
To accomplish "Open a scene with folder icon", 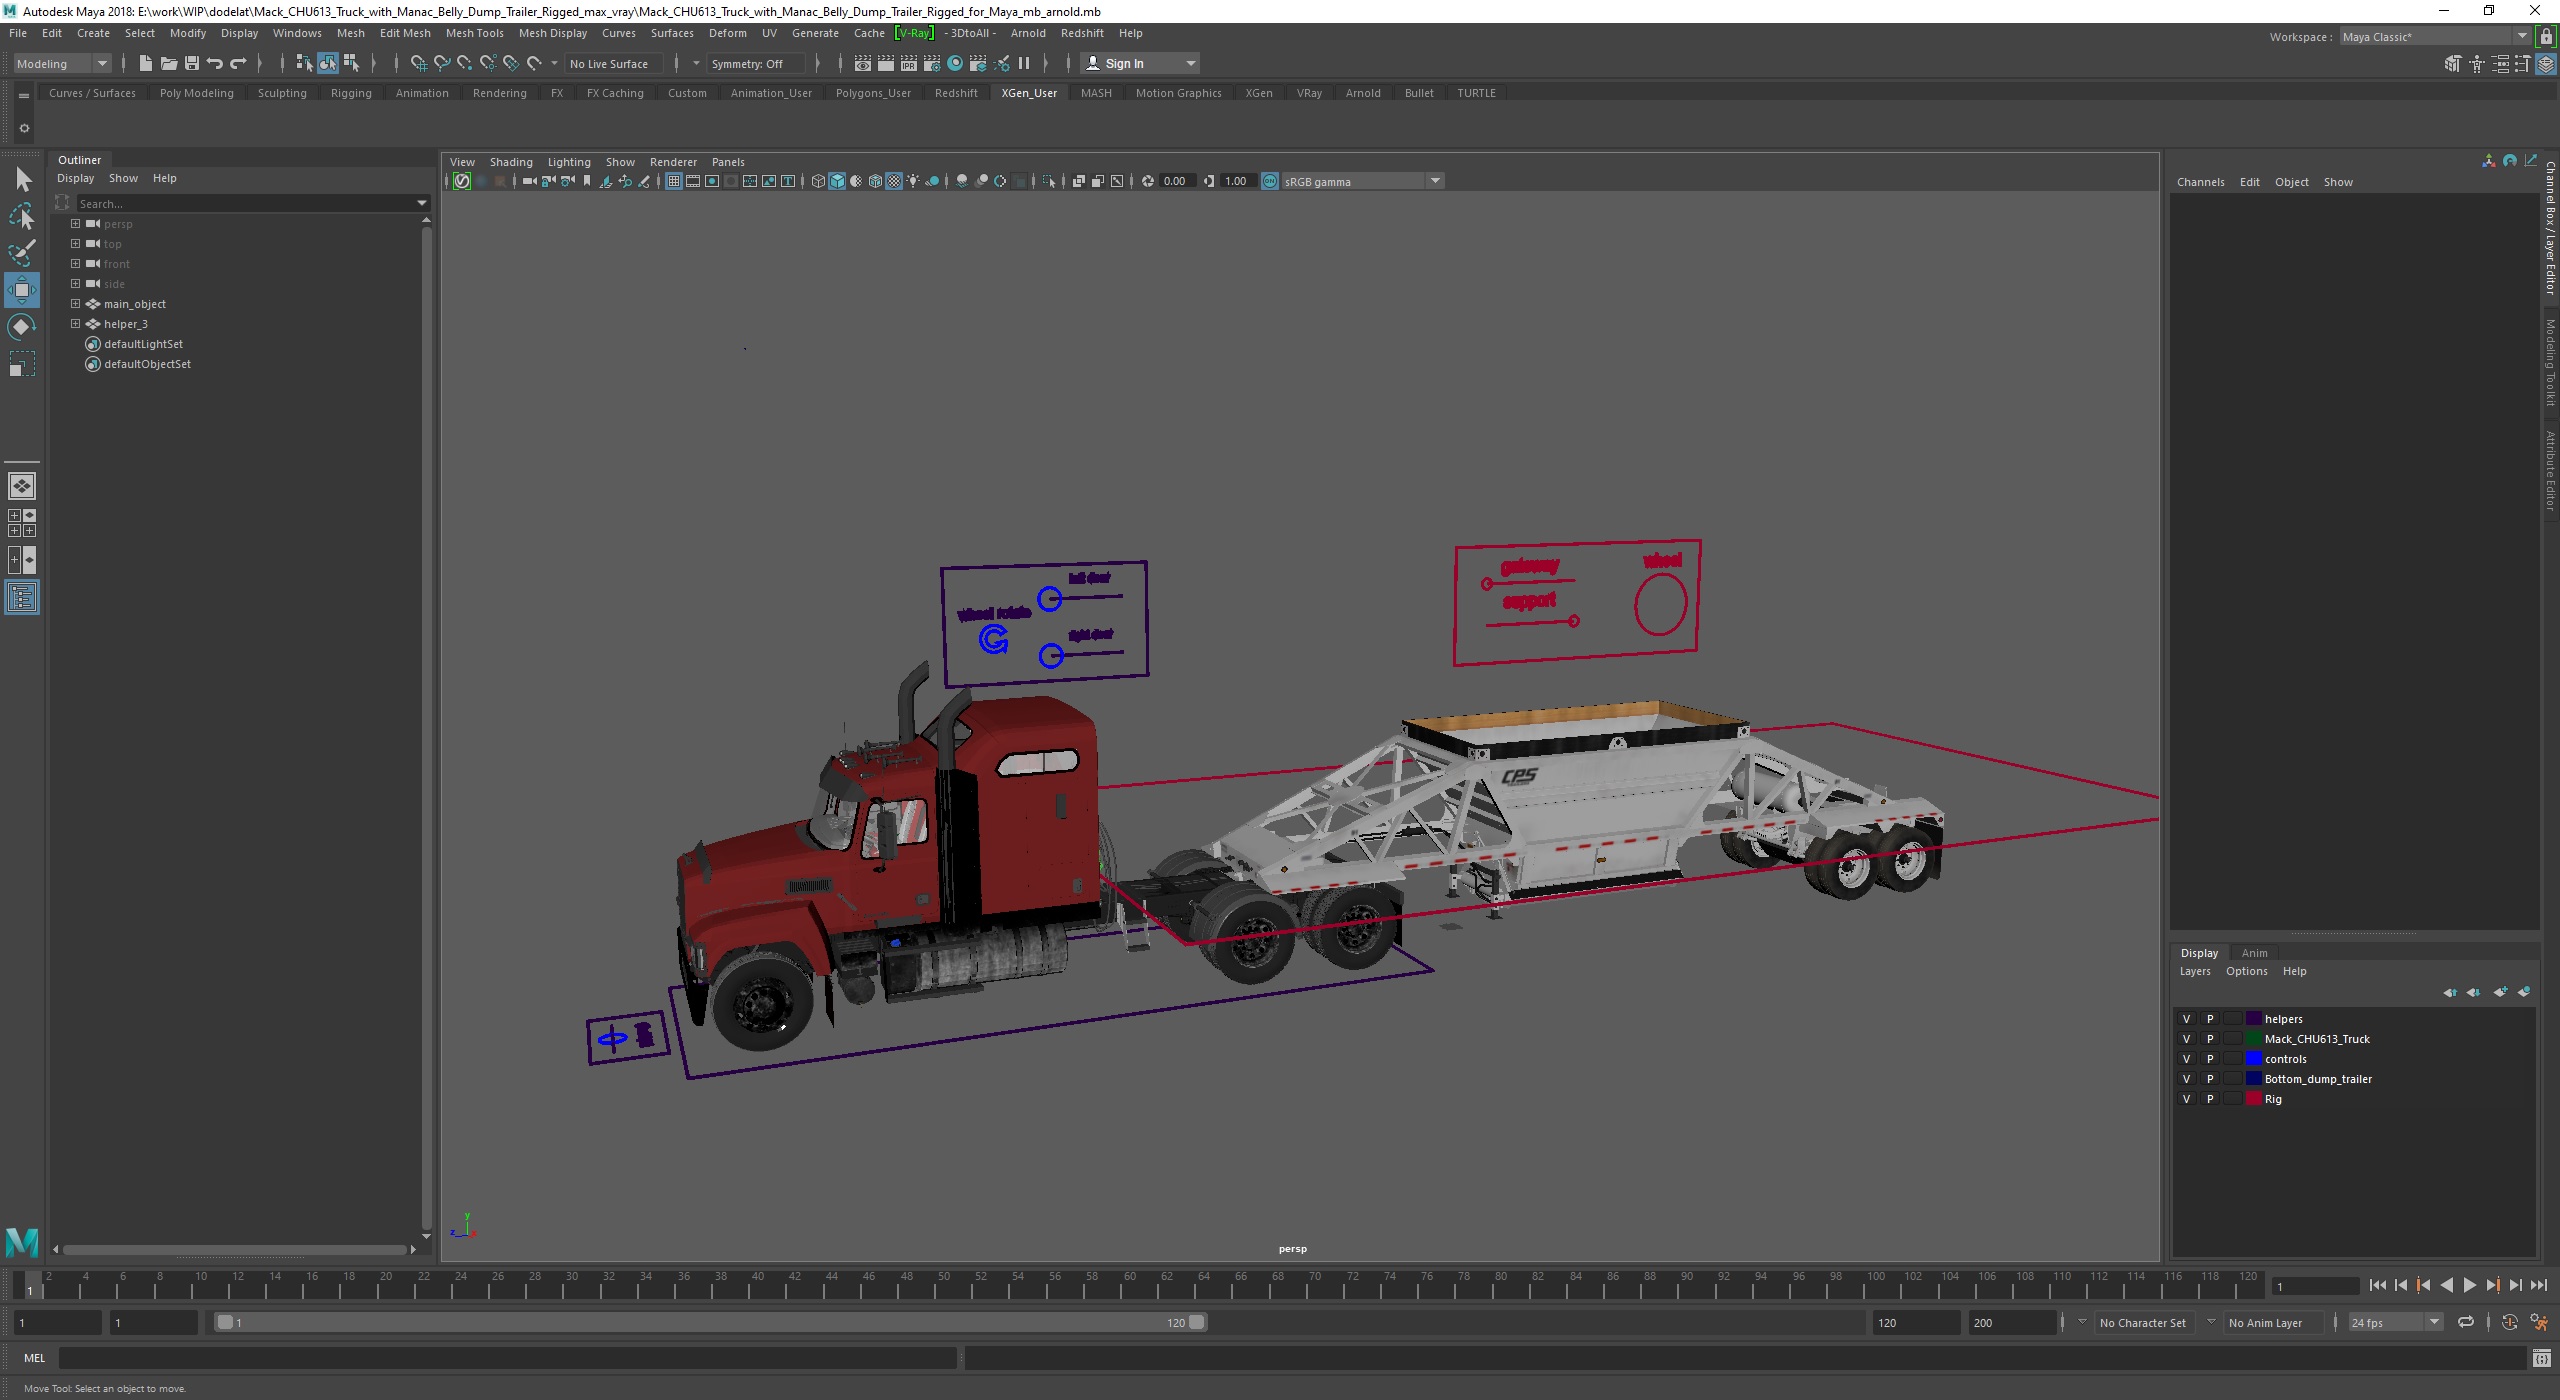I will [x=168, y=63].
